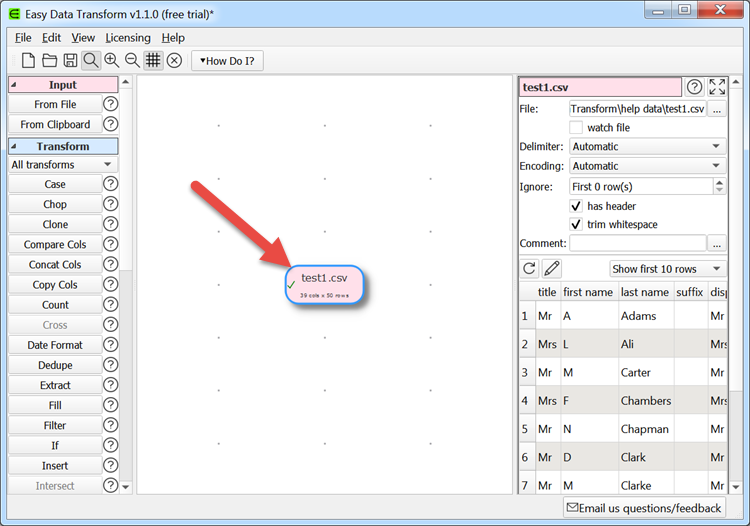Toggle the grid display icon
750x526 pixels.
point(153,61)
